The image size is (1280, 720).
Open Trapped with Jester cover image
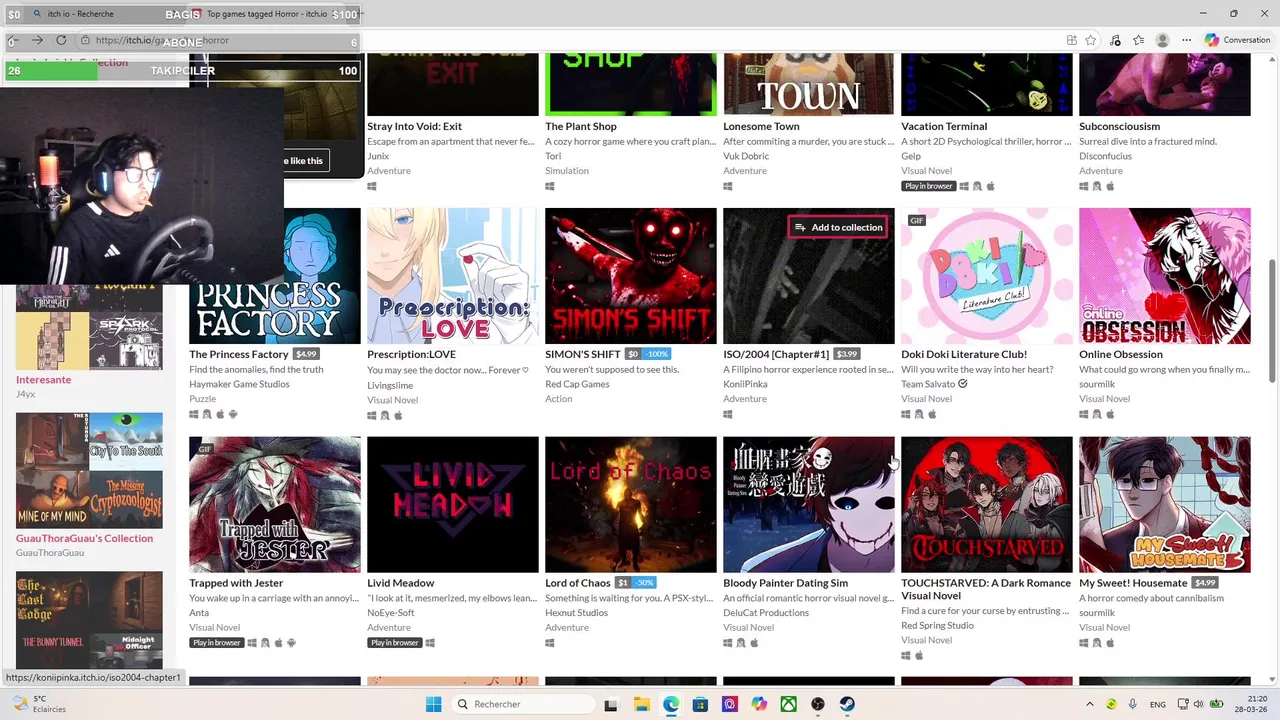coord(275,504)
